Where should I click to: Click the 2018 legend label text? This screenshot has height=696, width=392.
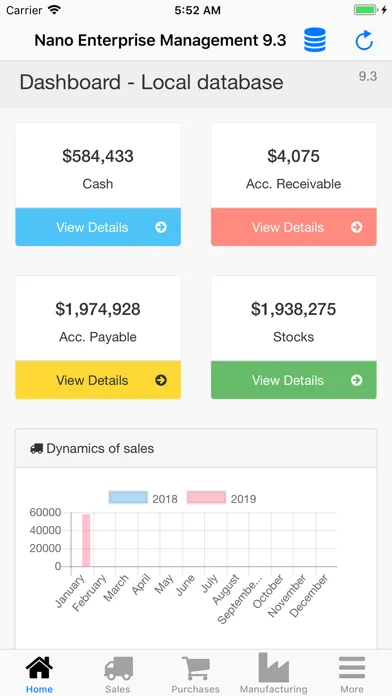click(165, 499)
